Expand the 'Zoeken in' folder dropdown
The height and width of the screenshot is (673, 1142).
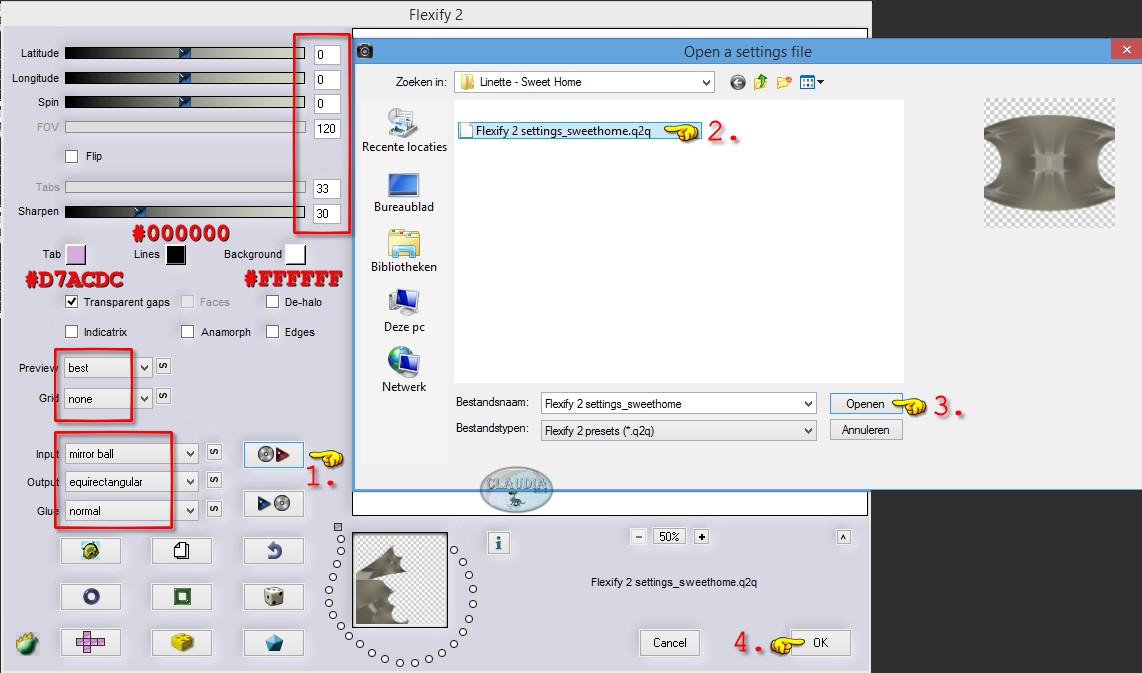(706, 82)
